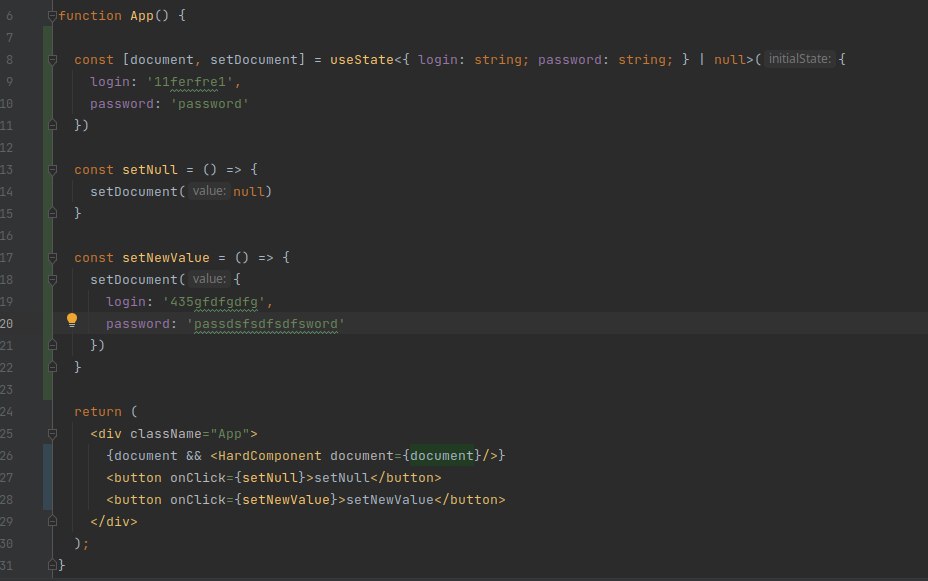The image size is (928, 581).
Task: Click line number 20 in gutter
Action: [7, 324]
